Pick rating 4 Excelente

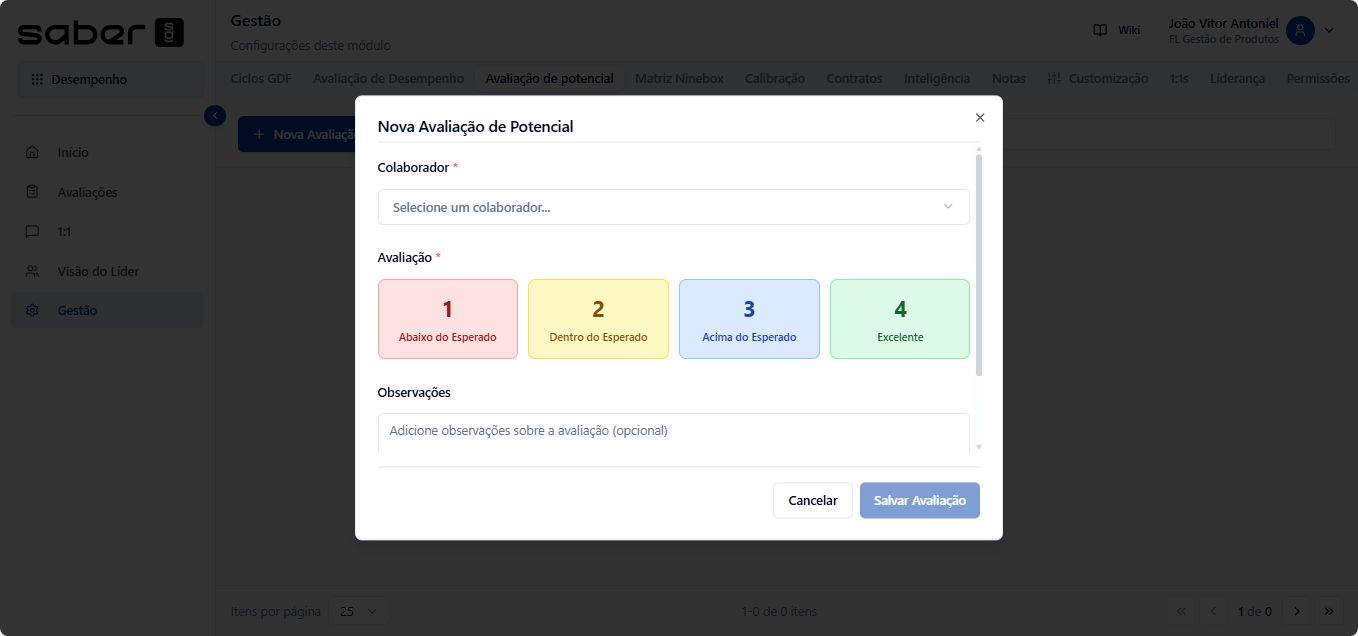point(899,319)
